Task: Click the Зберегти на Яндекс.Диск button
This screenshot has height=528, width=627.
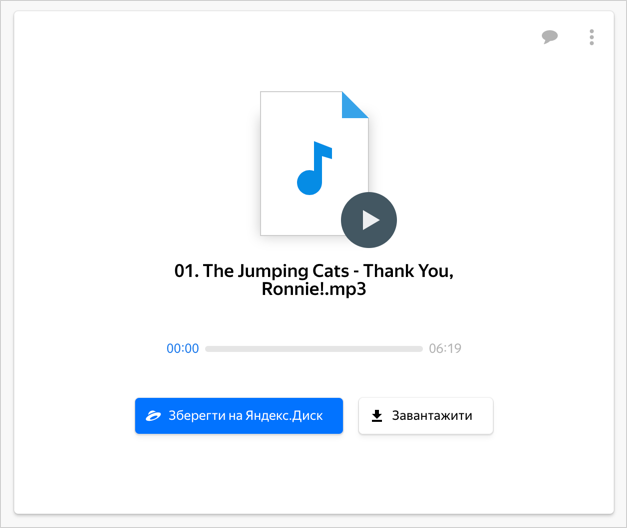Action: pos(239,416)
